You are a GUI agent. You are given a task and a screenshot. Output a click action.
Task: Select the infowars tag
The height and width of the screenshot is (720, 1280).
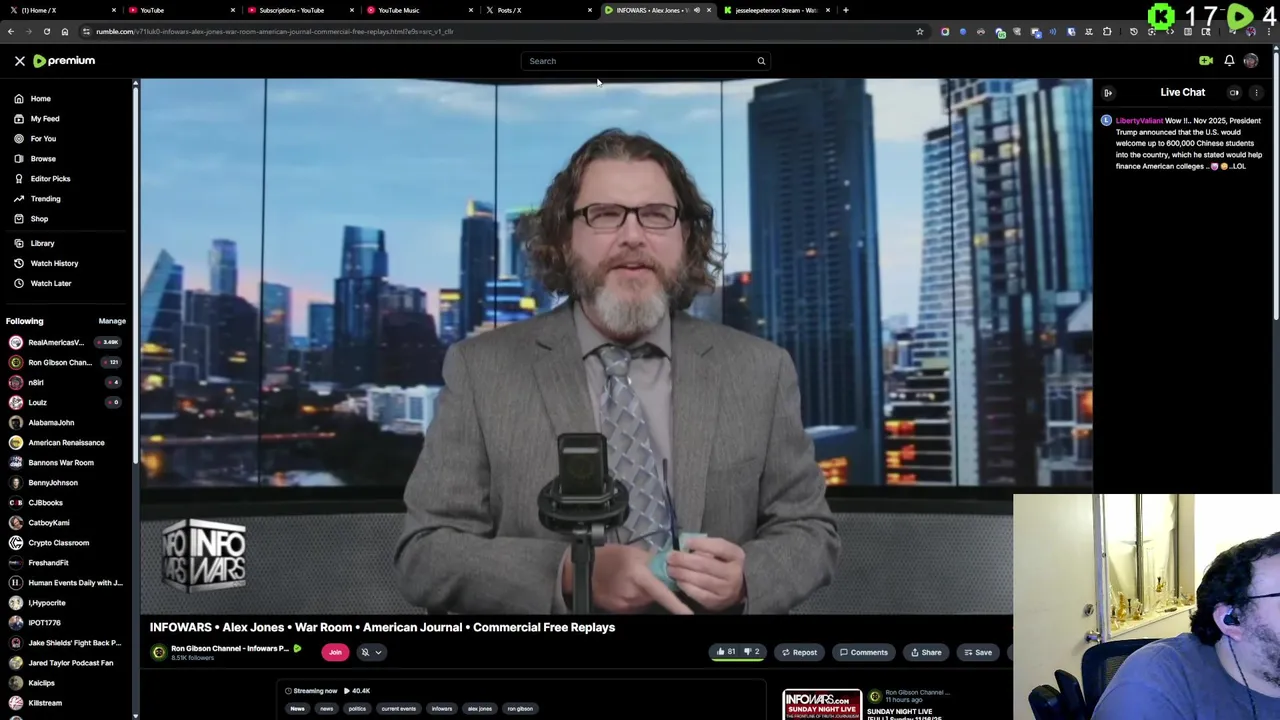(x=441, y=709)
